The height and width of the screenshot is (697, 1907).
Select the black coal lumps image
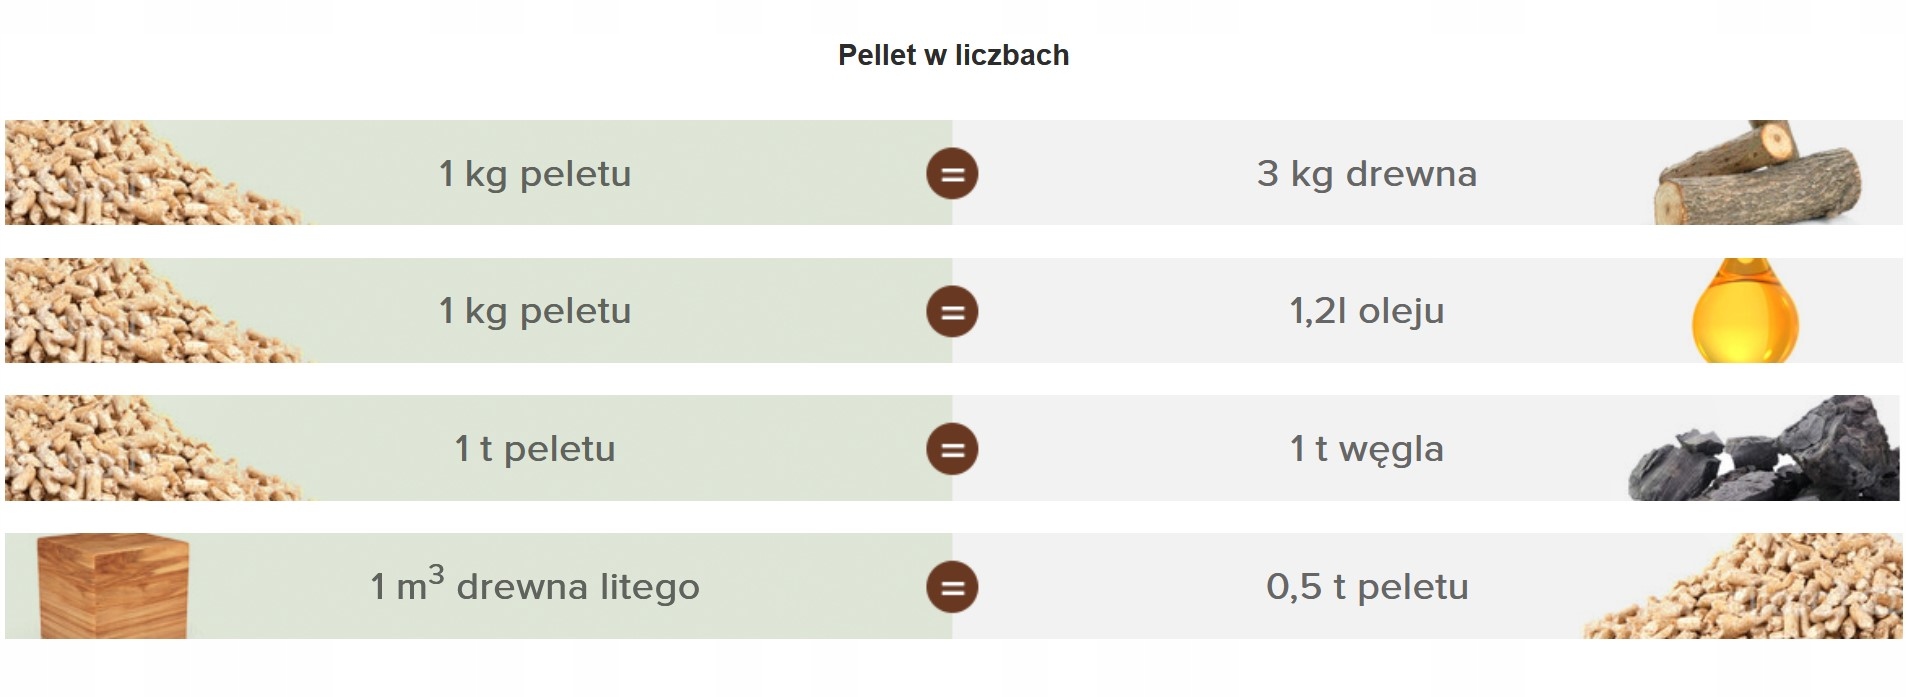coord(1764,448)
